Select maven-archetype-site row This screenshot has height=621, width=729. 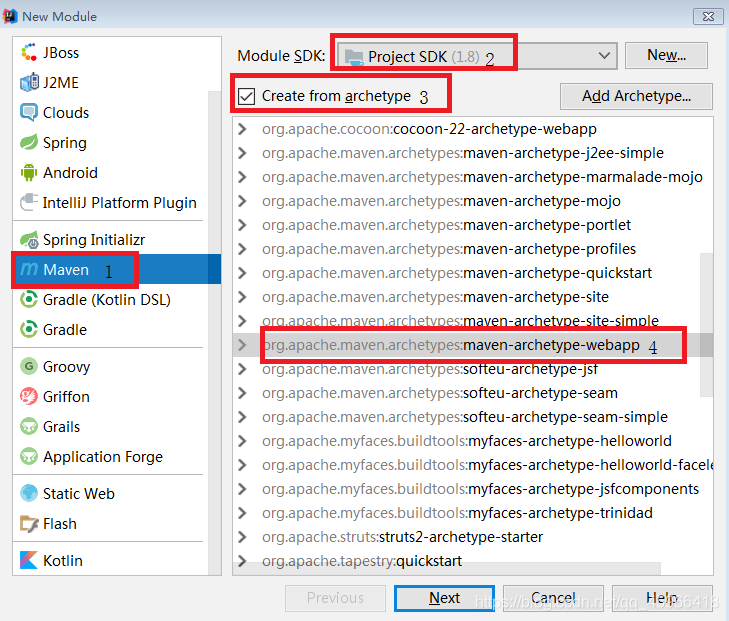coord(472,297)
